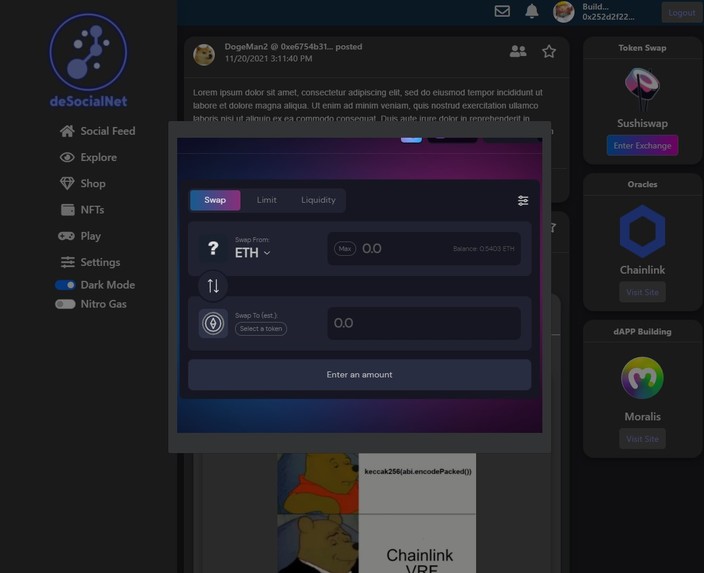Click the Swap To token icon
Screen dimensions: 704x573
point(213,323)
